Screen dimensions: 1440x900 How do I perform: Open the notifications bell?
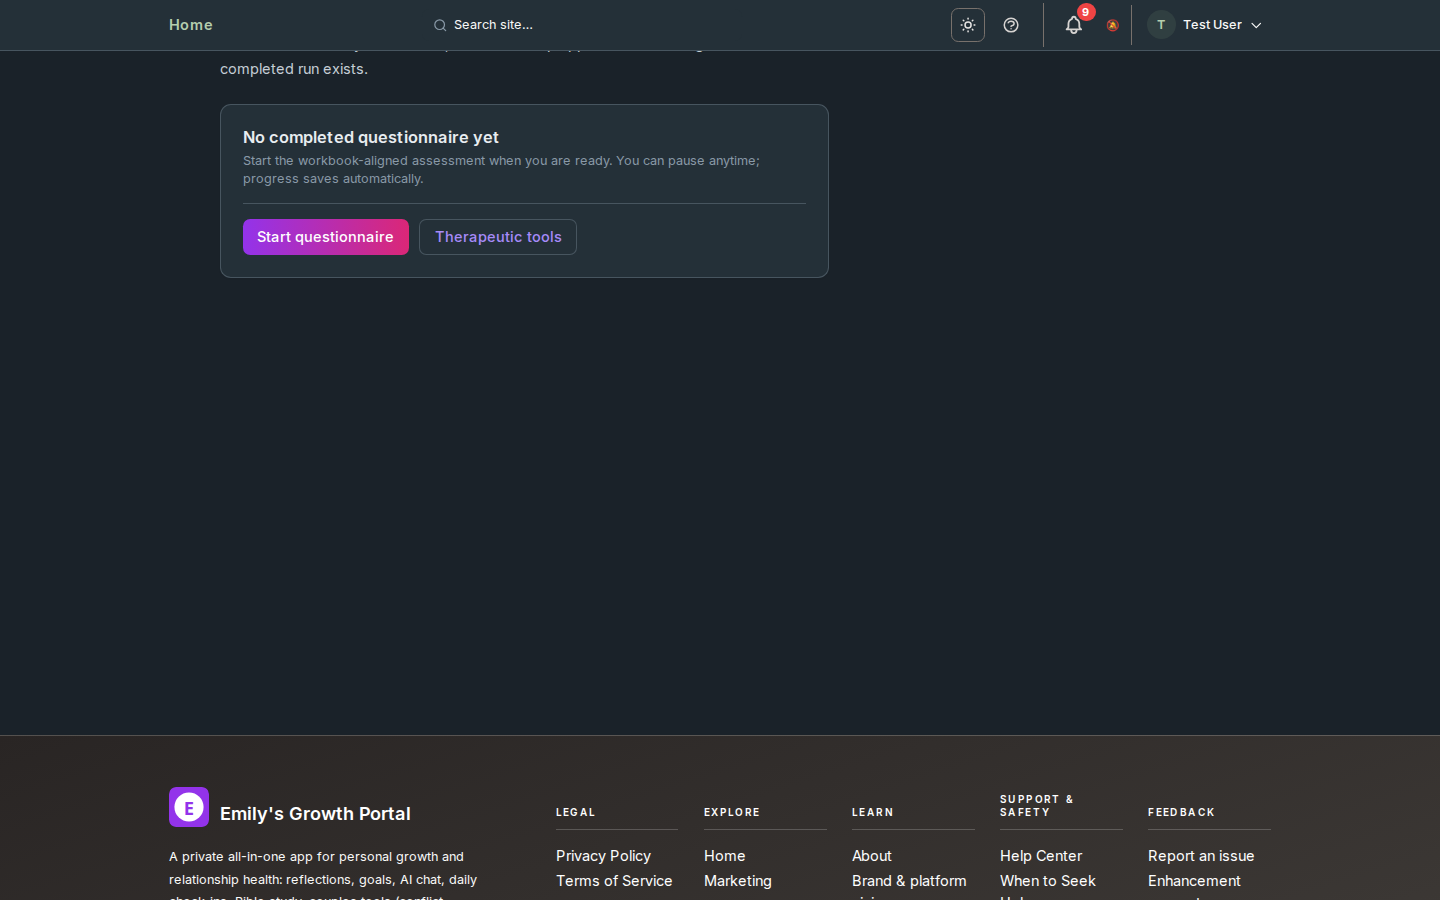click(x=1073, y=25)
